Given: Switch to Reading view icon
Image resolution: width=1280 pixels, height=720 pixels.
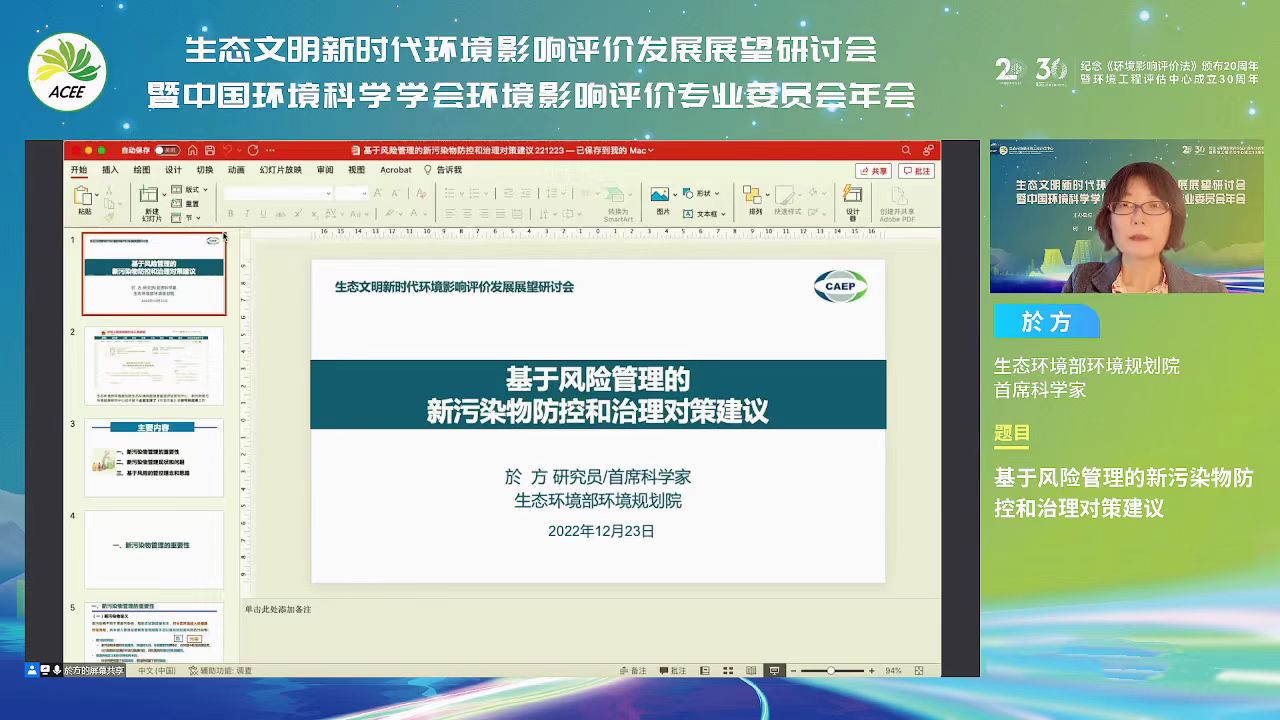Looking at the screenshot, I should click(751, 670).
